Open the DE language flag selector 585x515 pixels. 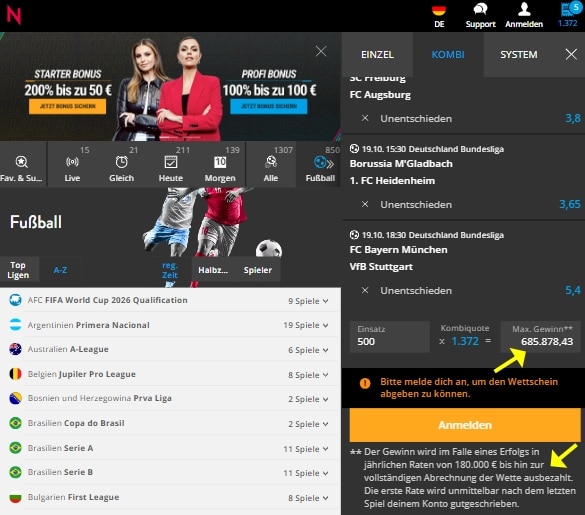pyautogui.click(x=439, y=16)
